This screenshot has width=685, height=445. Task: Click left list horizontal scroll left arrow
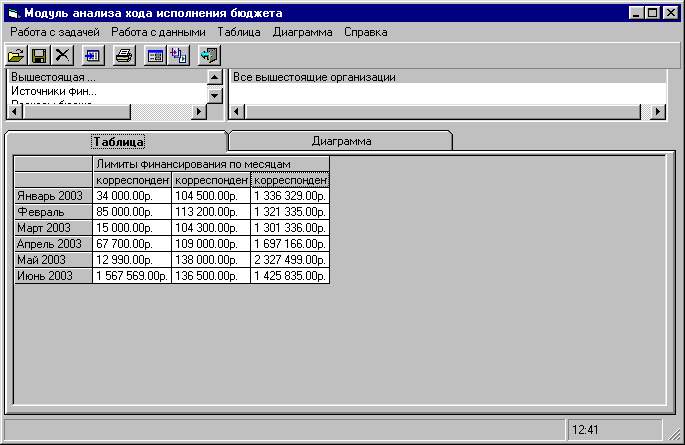tap(15, 112)
